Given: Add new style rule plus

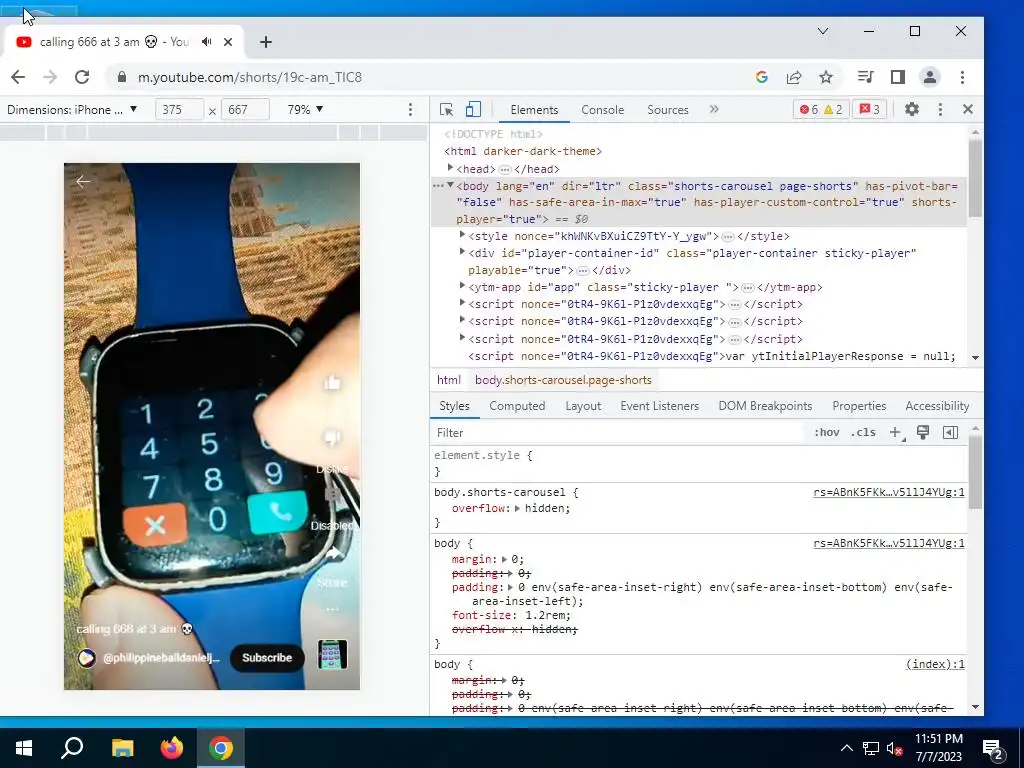Looking at the screenshot, I should (895, 432).
